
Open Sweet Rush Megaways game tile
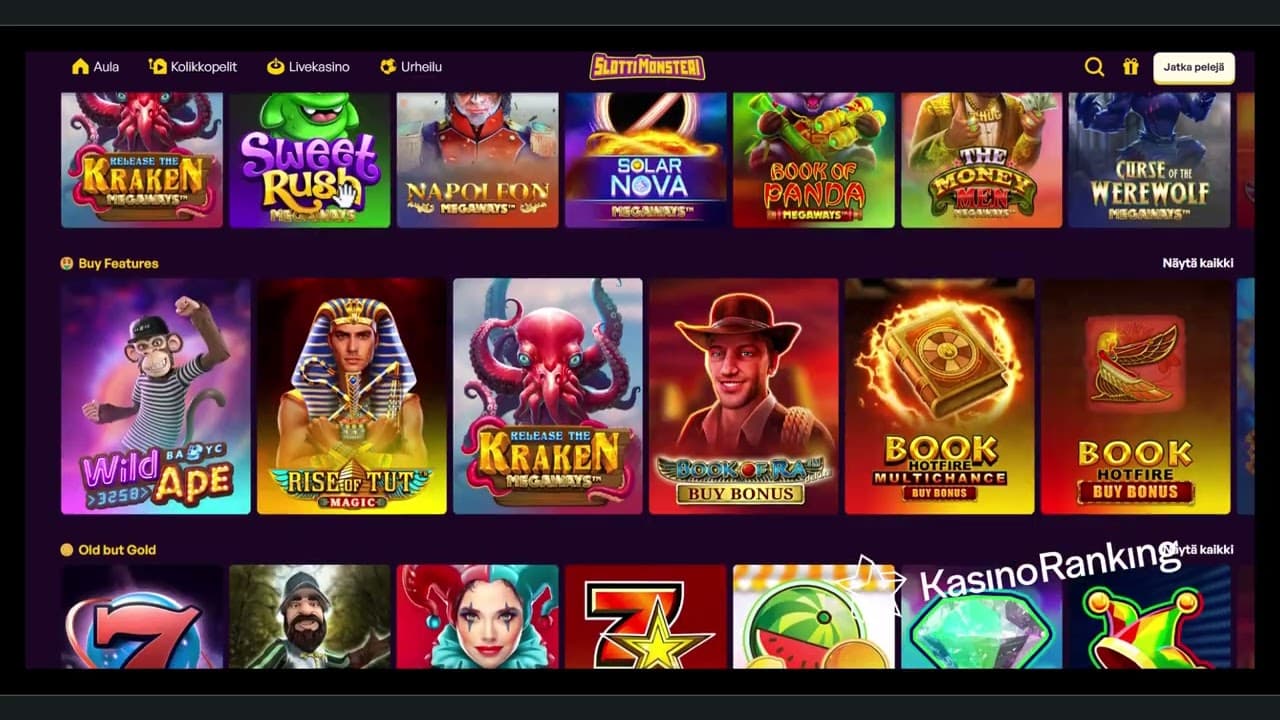(310, 160)
